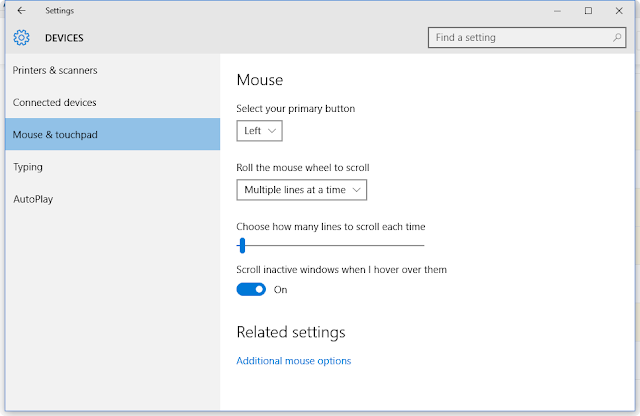
Task: Click the search magnifier icon
Action: pyautogui.click(x=617, y=38)
